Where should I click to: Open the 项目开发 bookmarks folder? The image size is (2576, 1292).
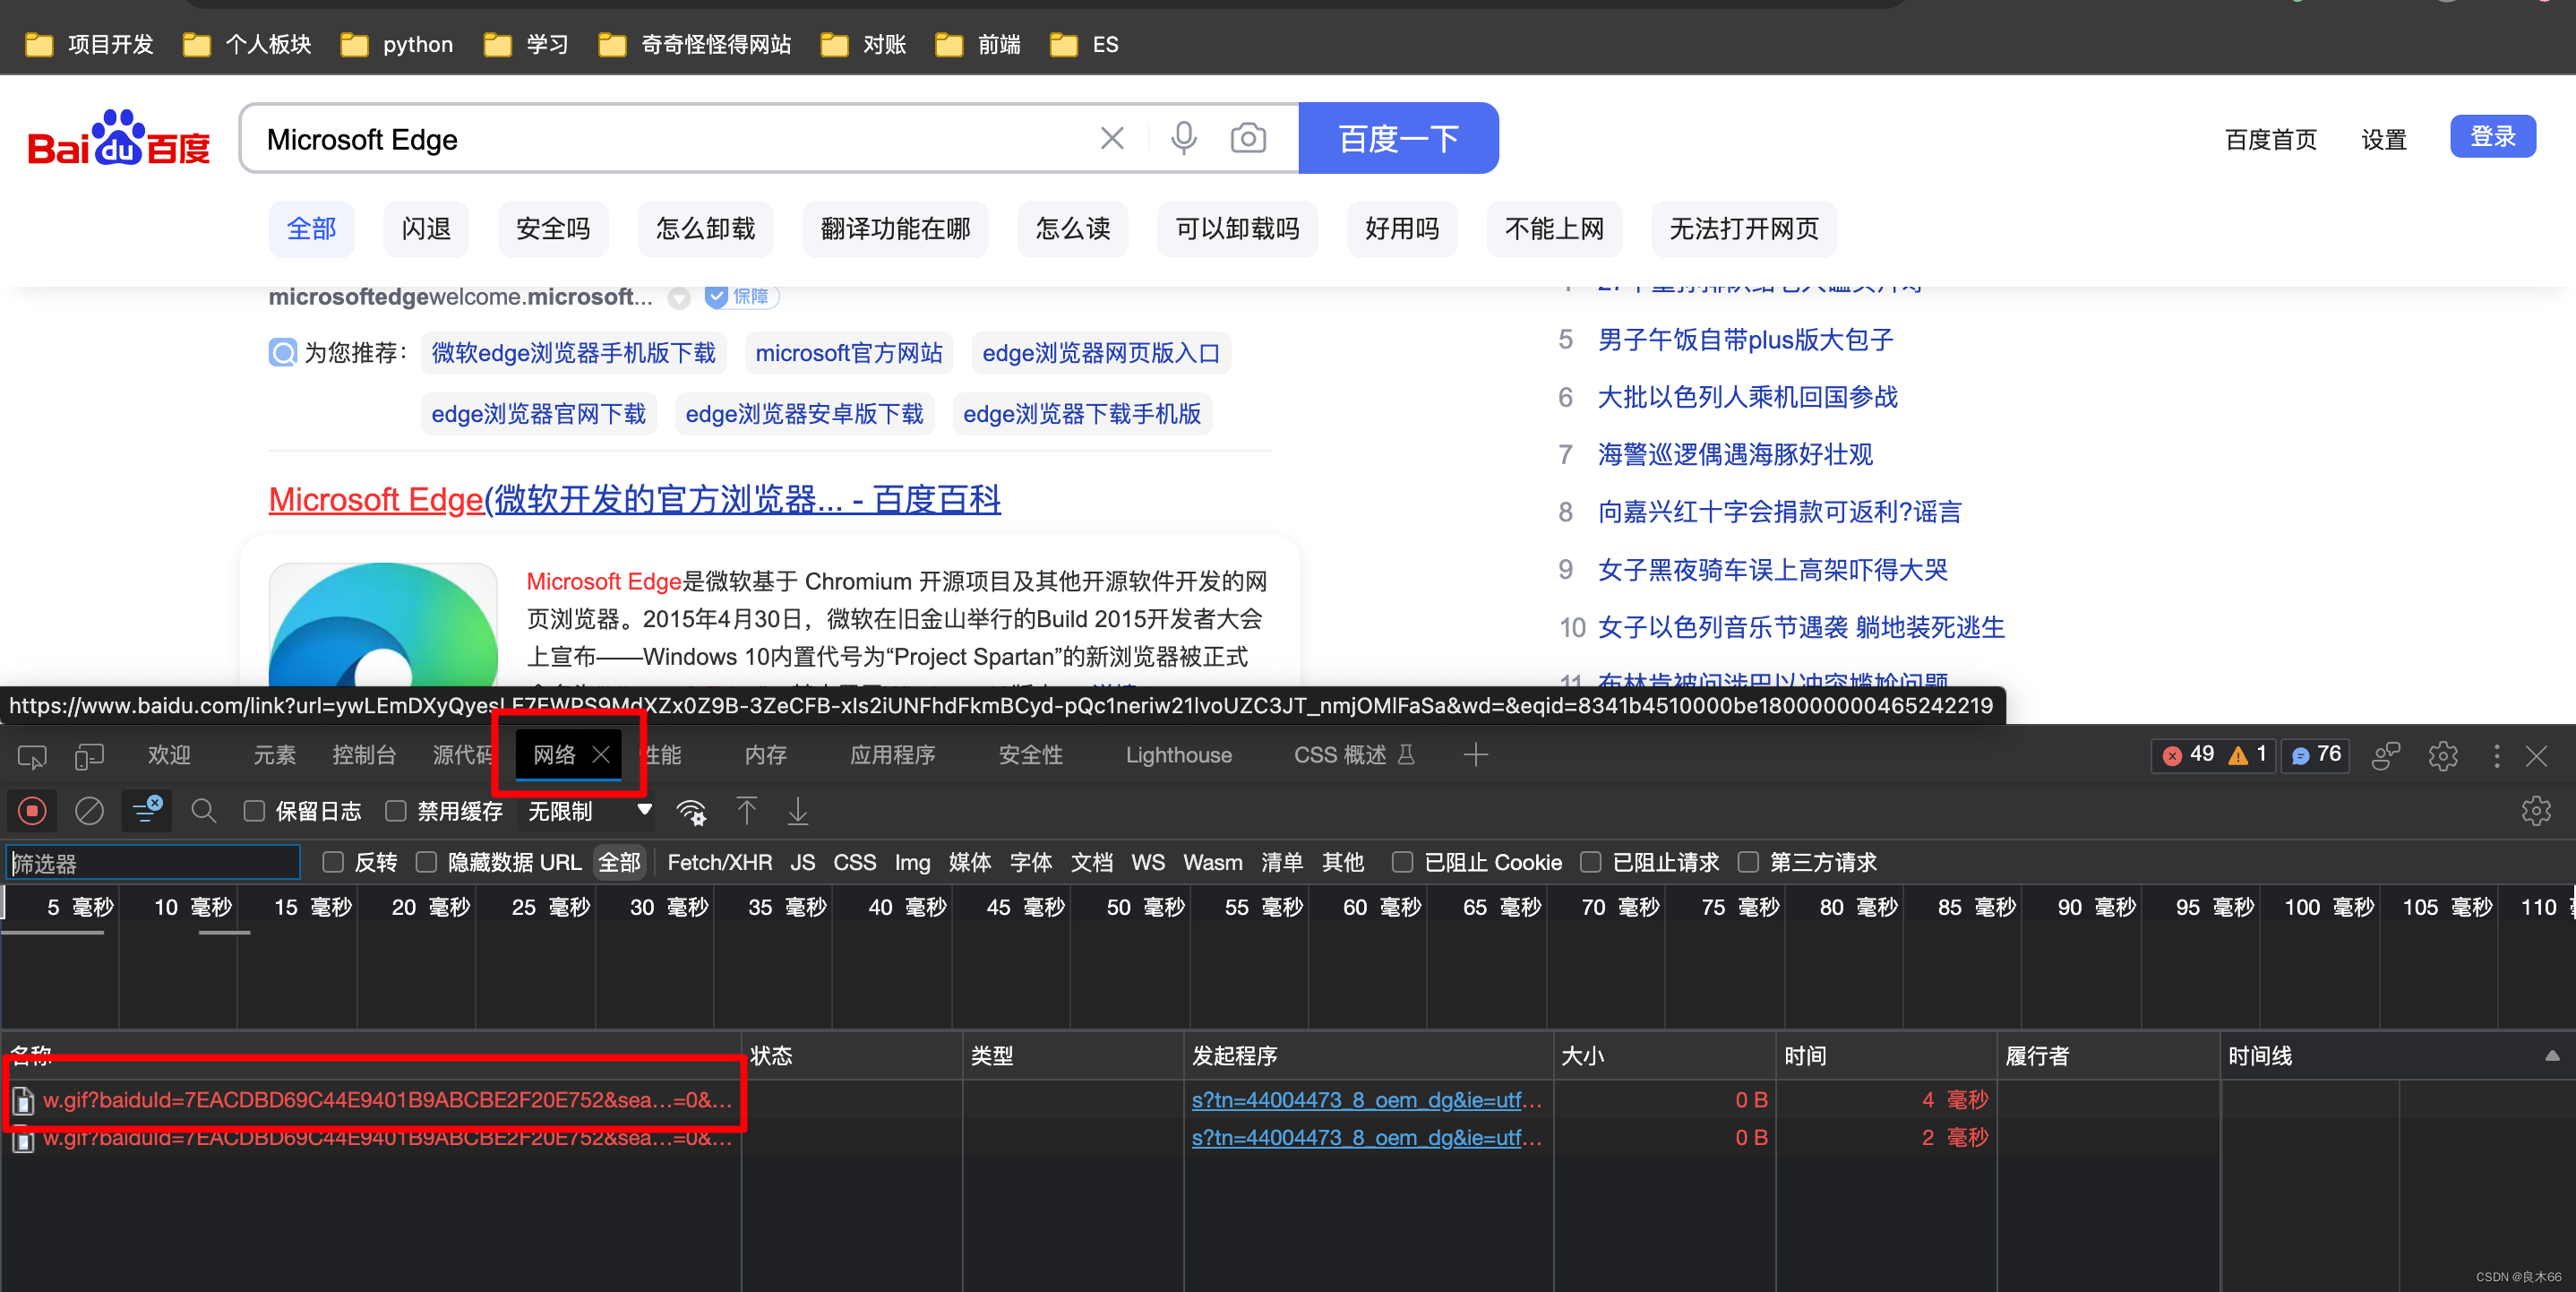(88, 45)
